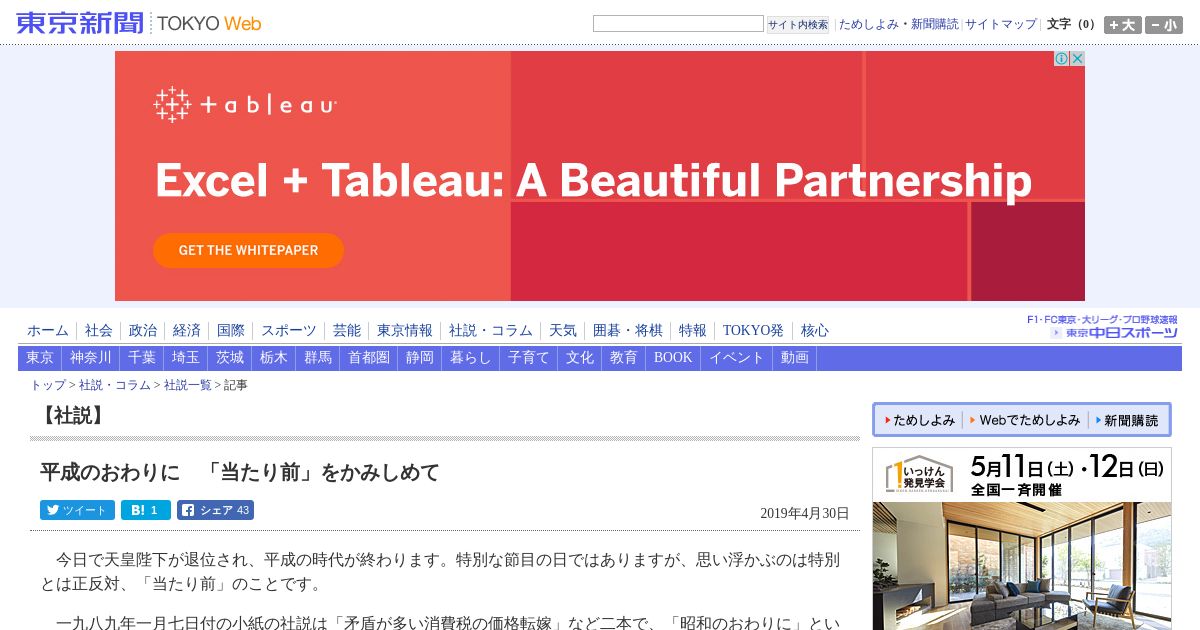
Task: Select the 千葉 regional tab
Action: pos(142,358)
